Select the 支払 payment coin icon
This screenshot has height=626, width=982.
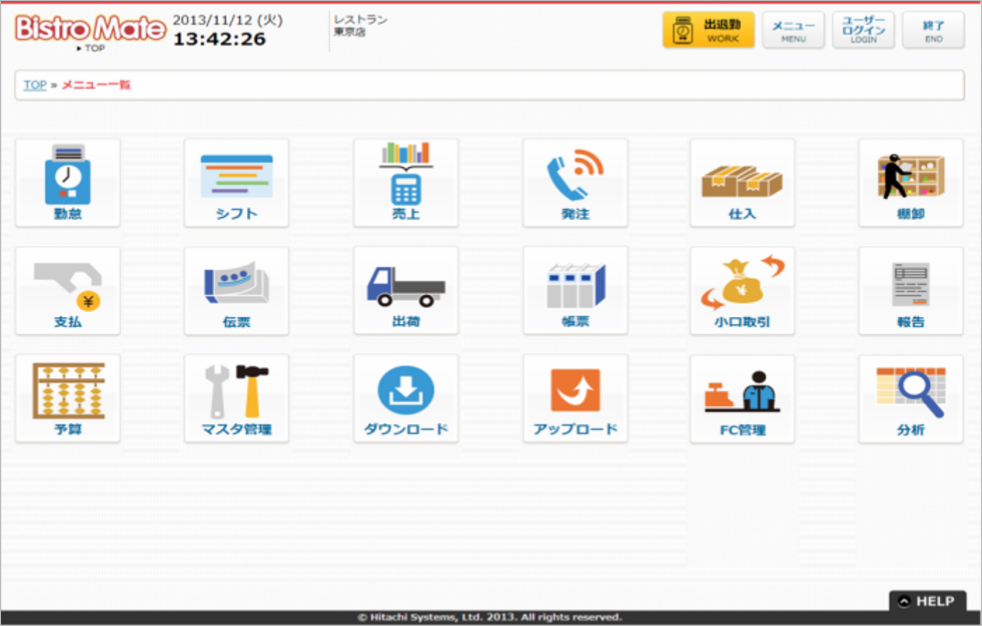pyautogui.click(x=68, y=291)
